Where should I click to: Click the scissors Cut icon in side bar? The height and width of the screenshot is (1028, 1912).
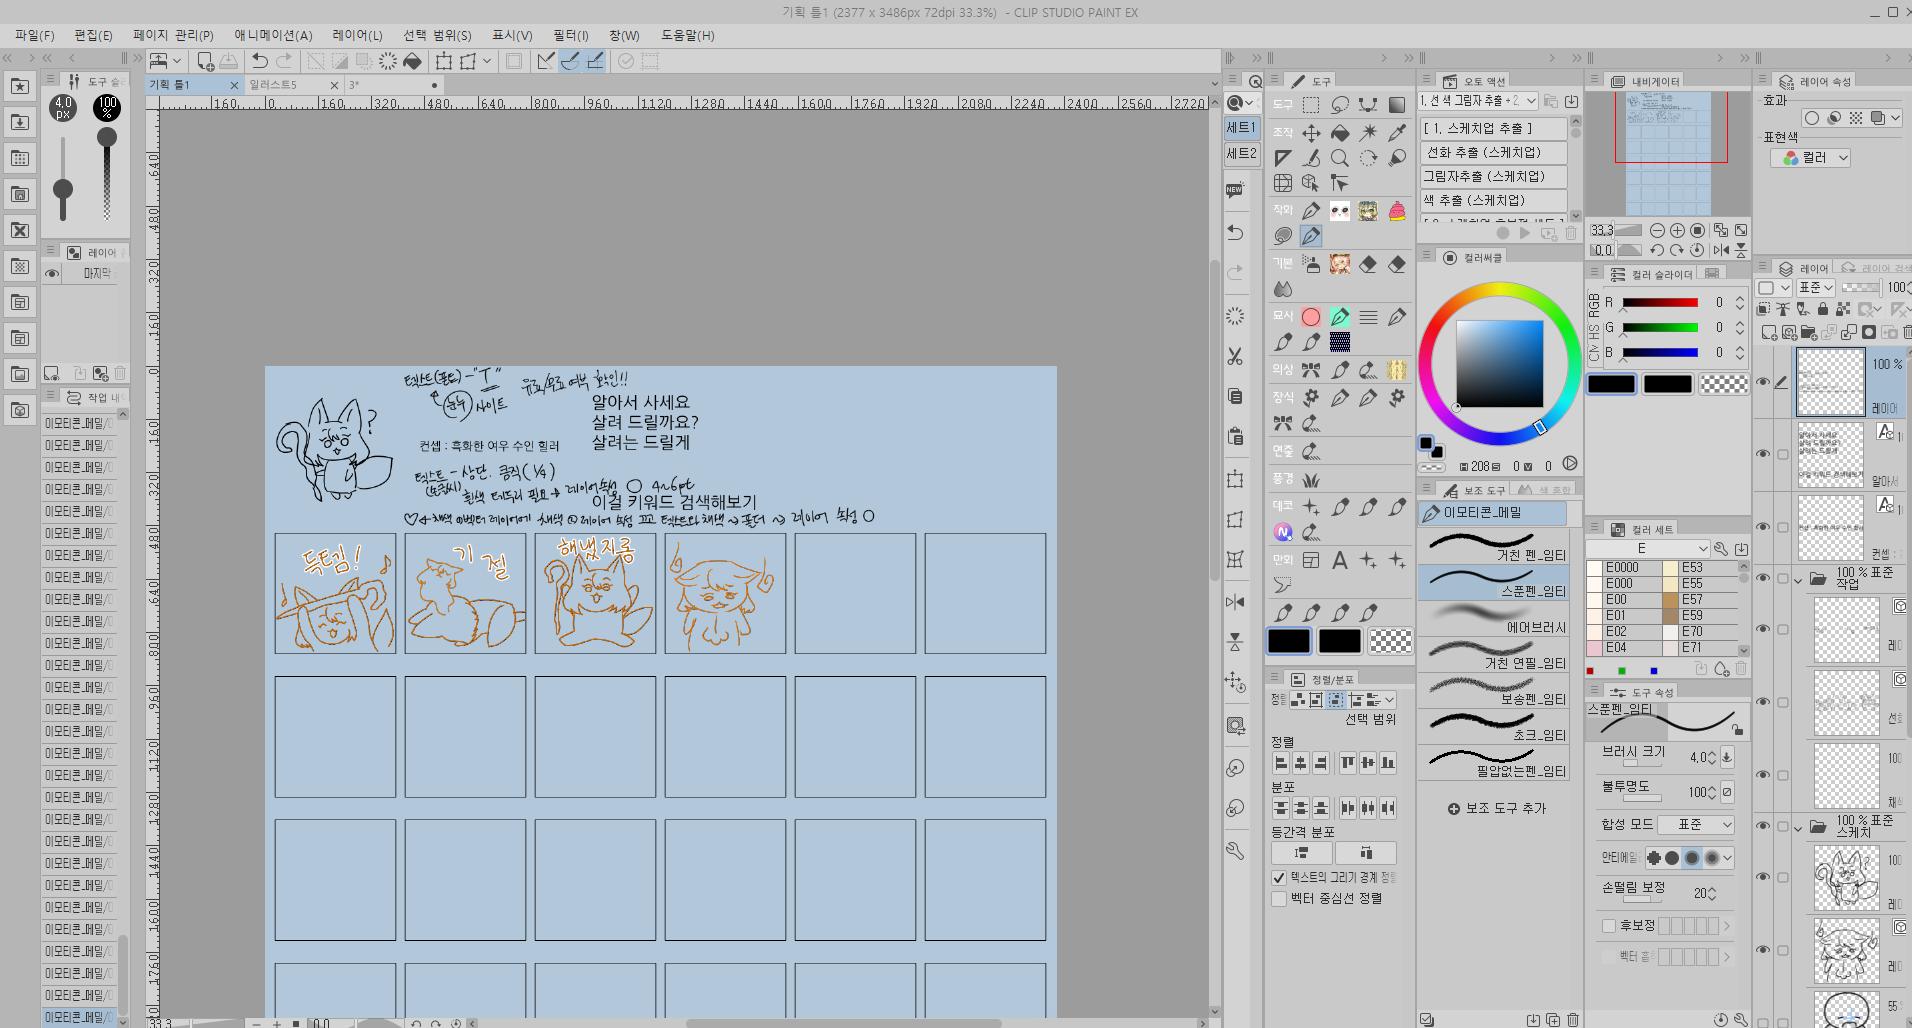point(1236,356)
